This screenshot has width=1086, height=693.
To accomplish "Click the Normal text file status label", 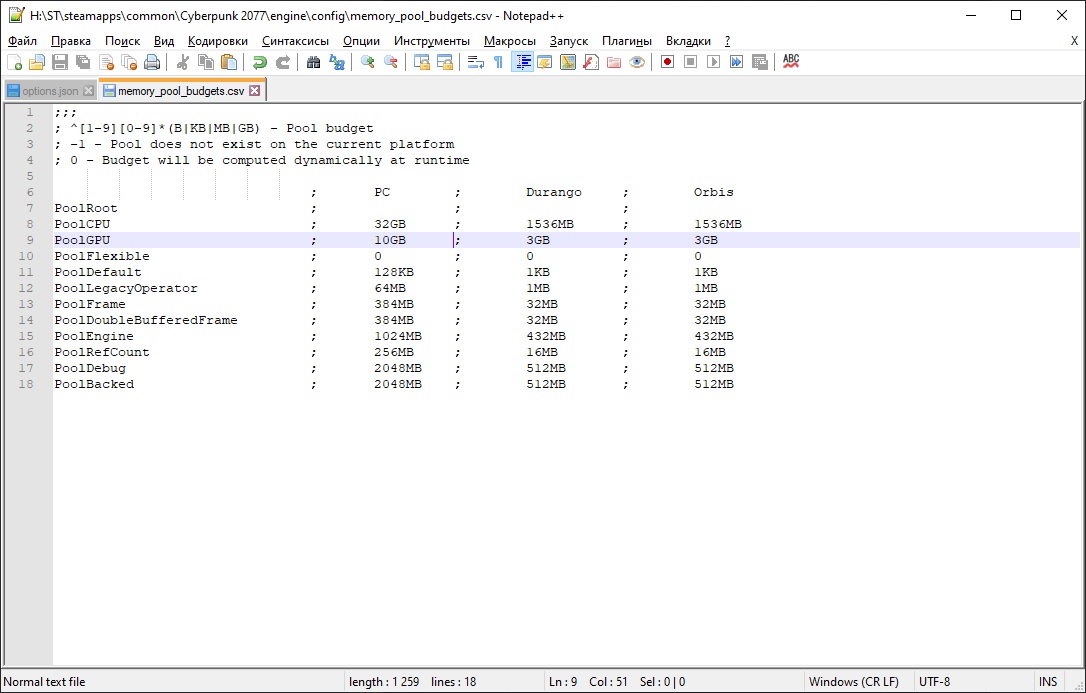I will pos(45,682).
